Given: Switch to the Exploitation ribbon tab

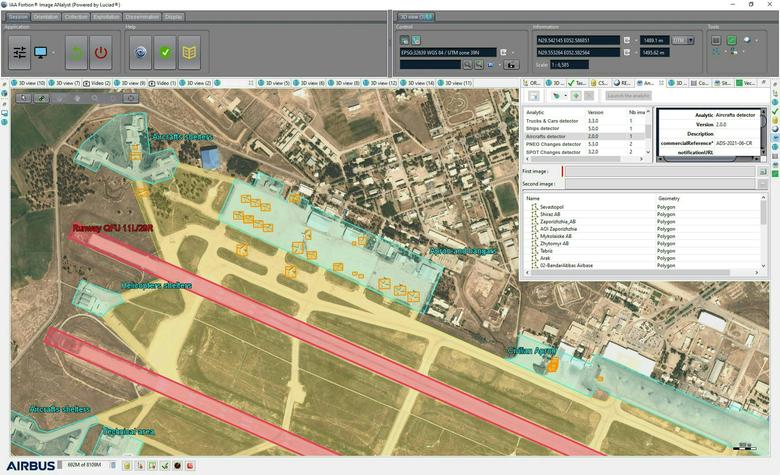Looking at the screenshot, I should (107, 17).
